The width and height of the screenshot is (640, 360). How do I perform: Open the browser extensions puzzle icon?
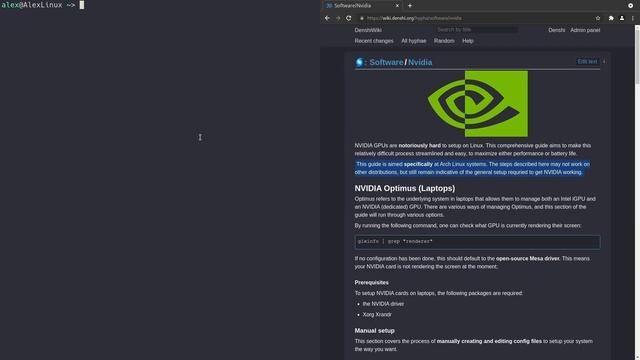coord(611,18)
